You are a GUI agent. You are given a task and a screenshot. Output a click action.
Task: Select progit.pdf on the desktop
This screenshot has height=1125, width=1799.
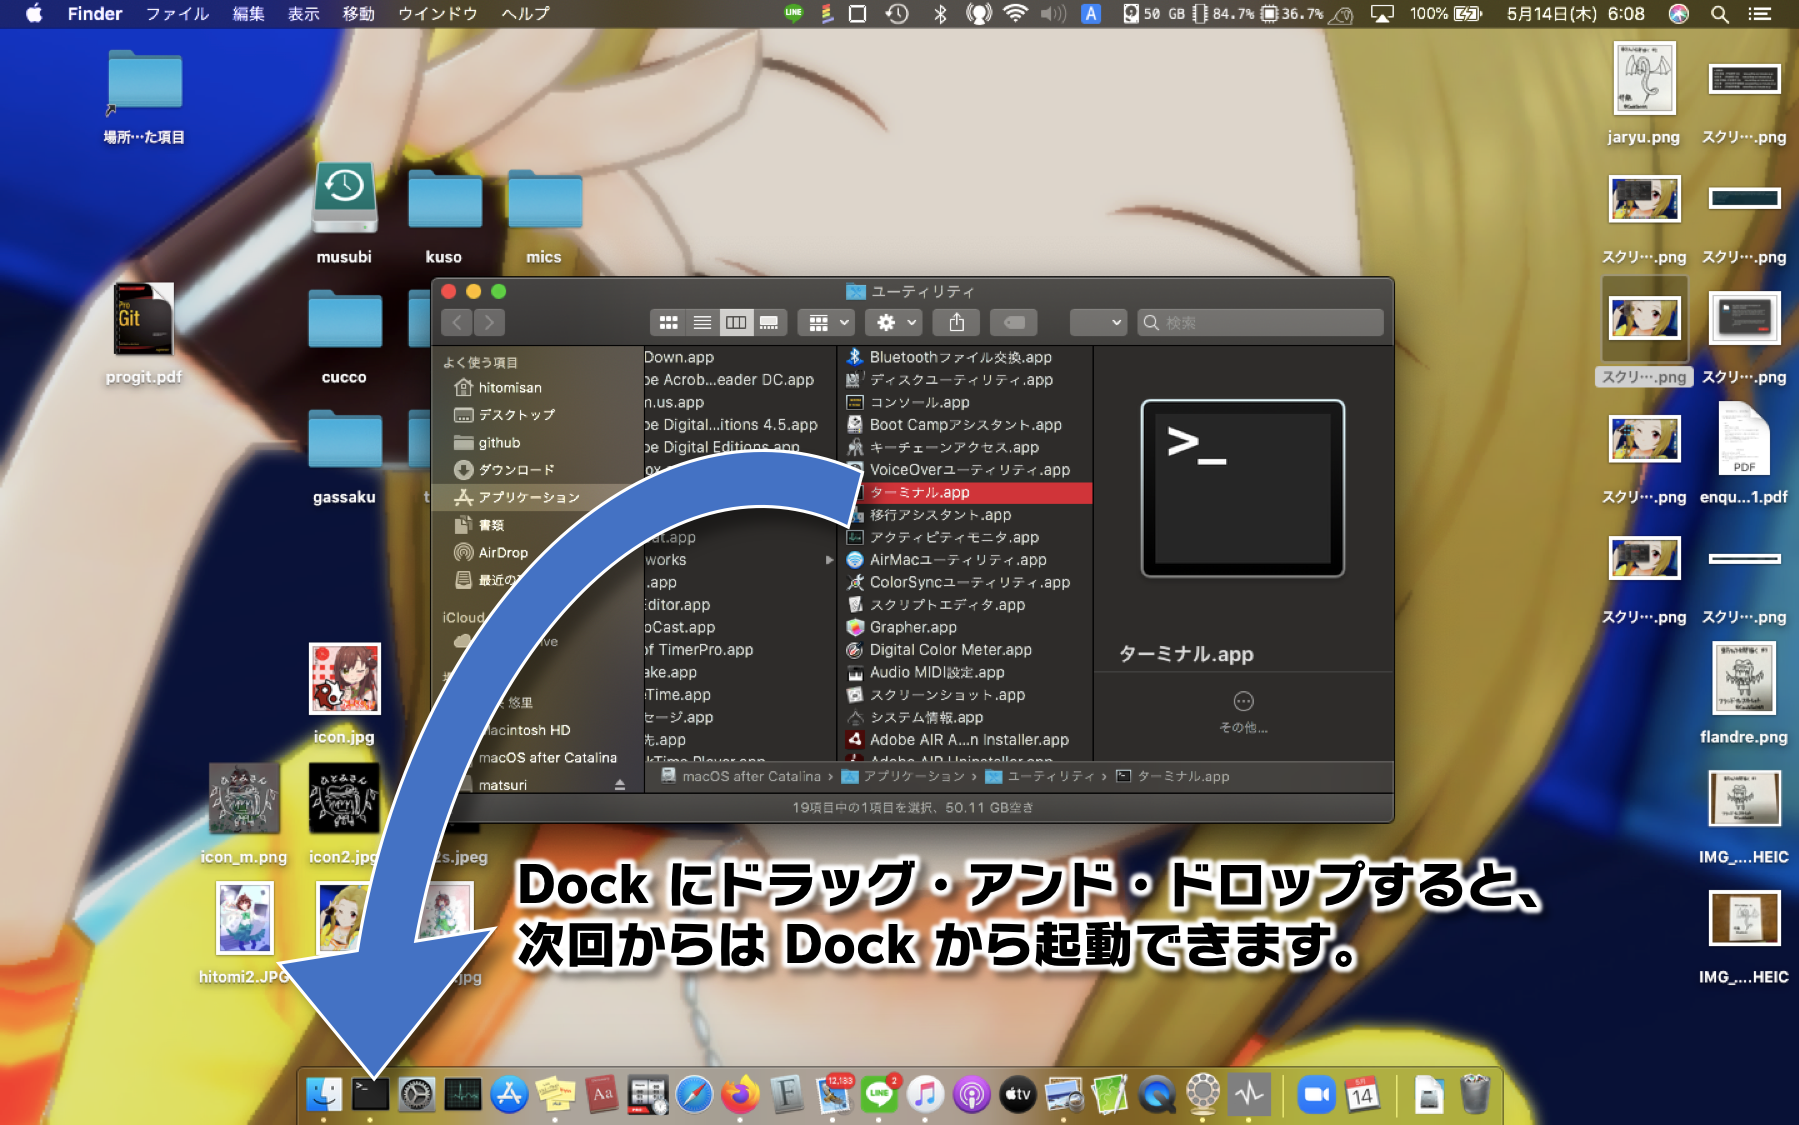(144, 333)
